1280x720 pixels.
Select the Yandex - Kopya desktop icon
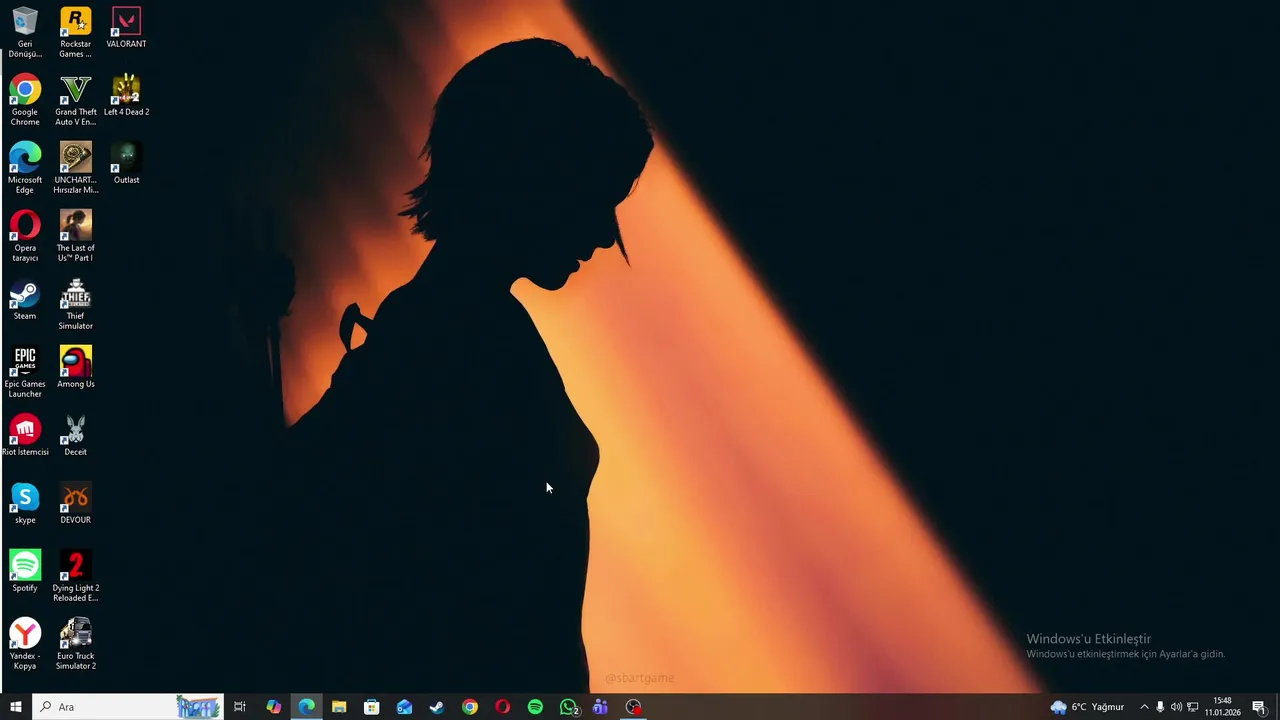click(25, 644)
